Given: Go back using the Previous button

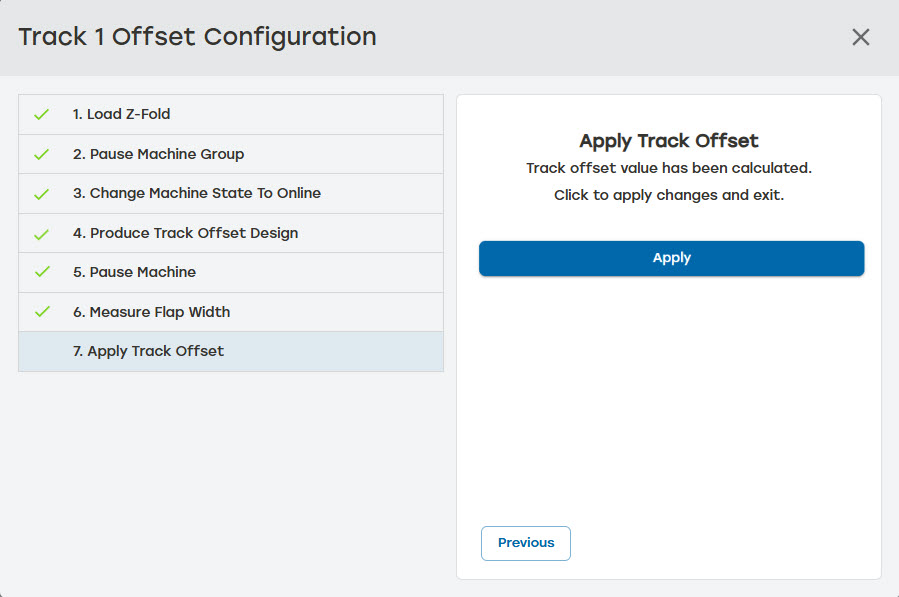Looking at the screenshot, I should coord(525,543).
